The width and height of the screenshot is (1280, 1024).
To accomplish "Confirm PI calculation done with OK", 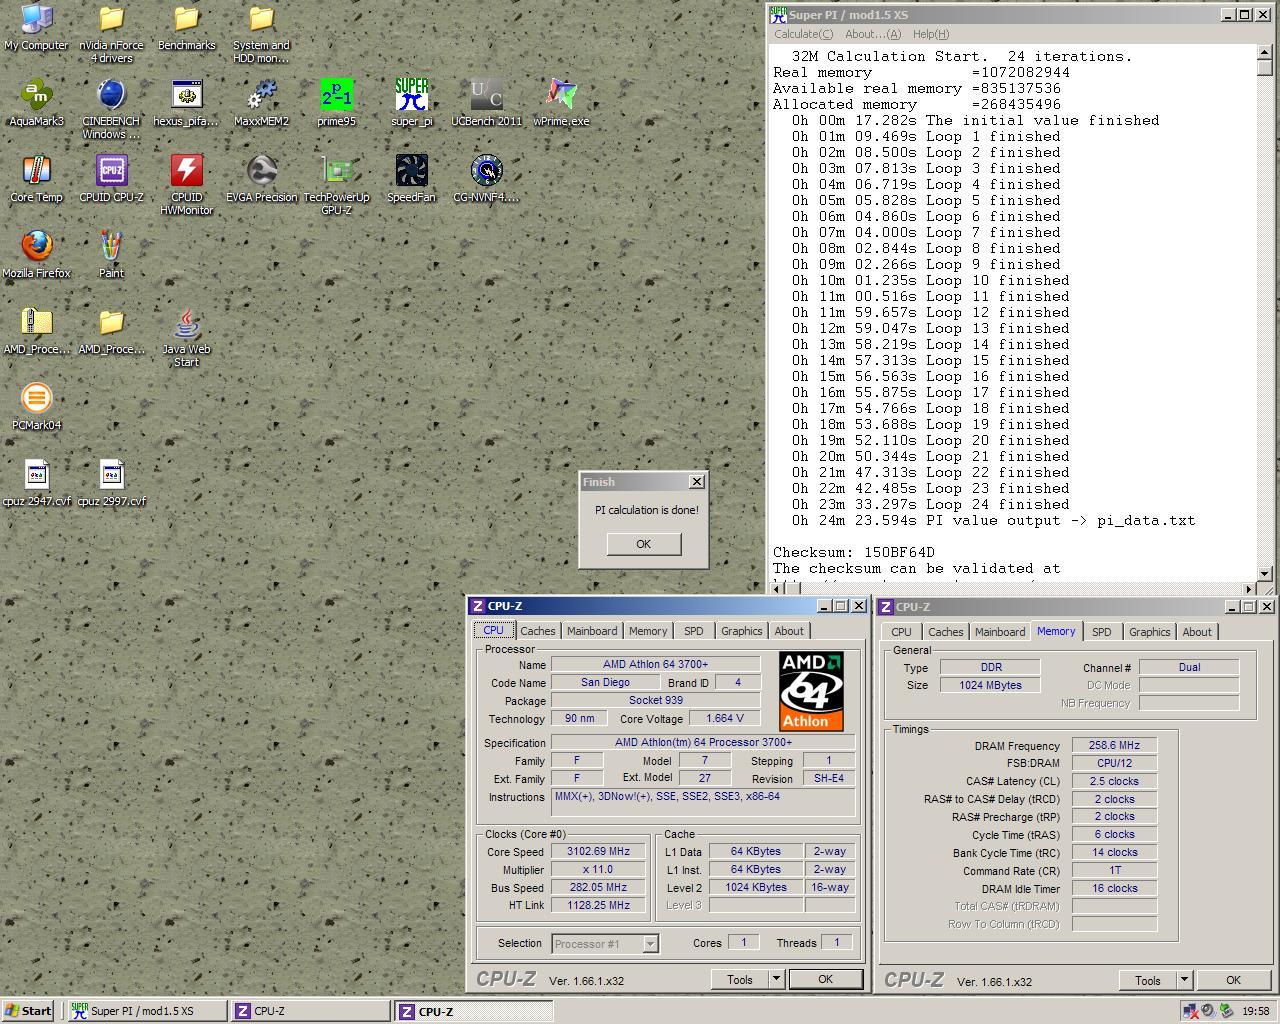I will coord(643,544).
